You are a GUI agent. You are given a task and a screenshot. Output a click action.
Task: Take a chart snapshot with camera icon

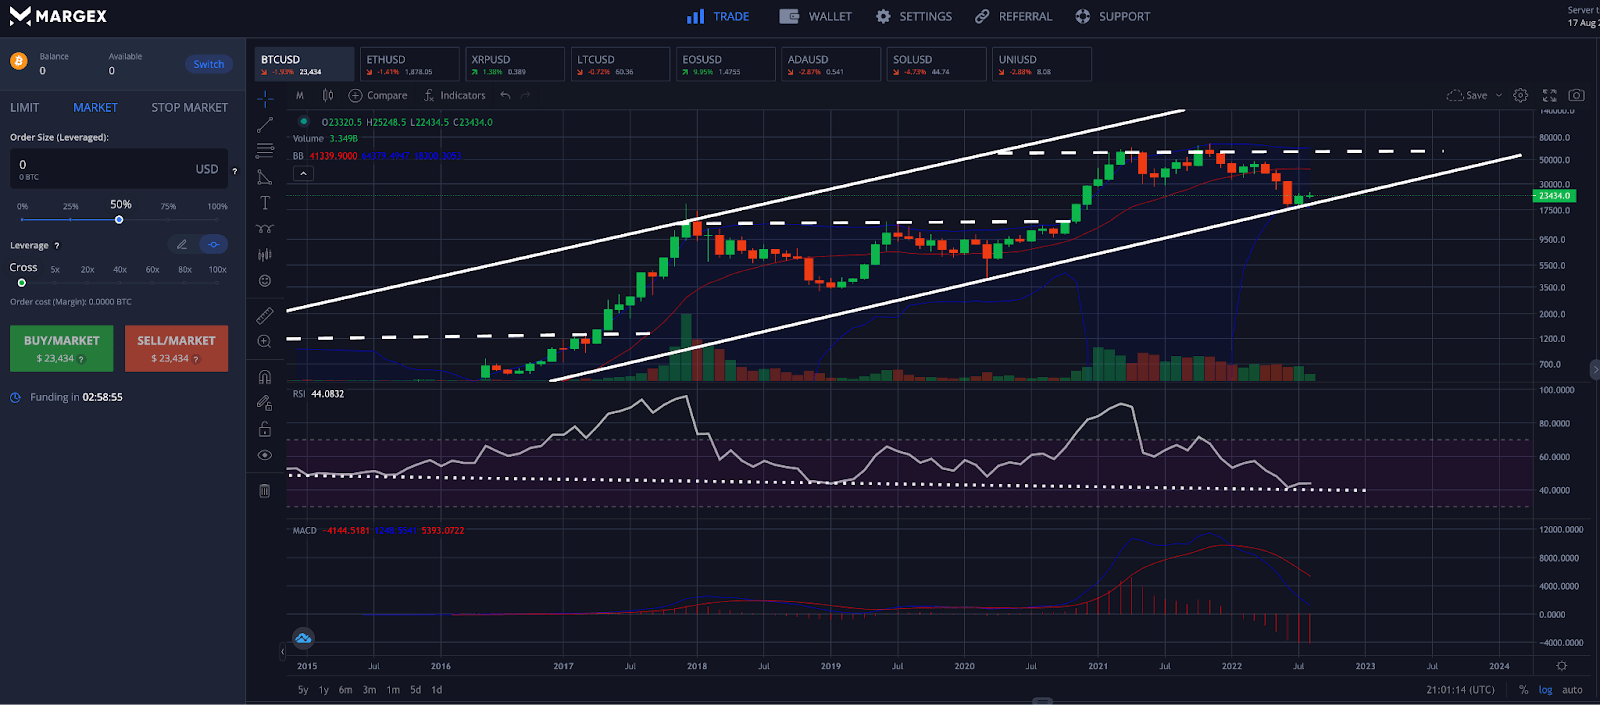point(1576,95)
